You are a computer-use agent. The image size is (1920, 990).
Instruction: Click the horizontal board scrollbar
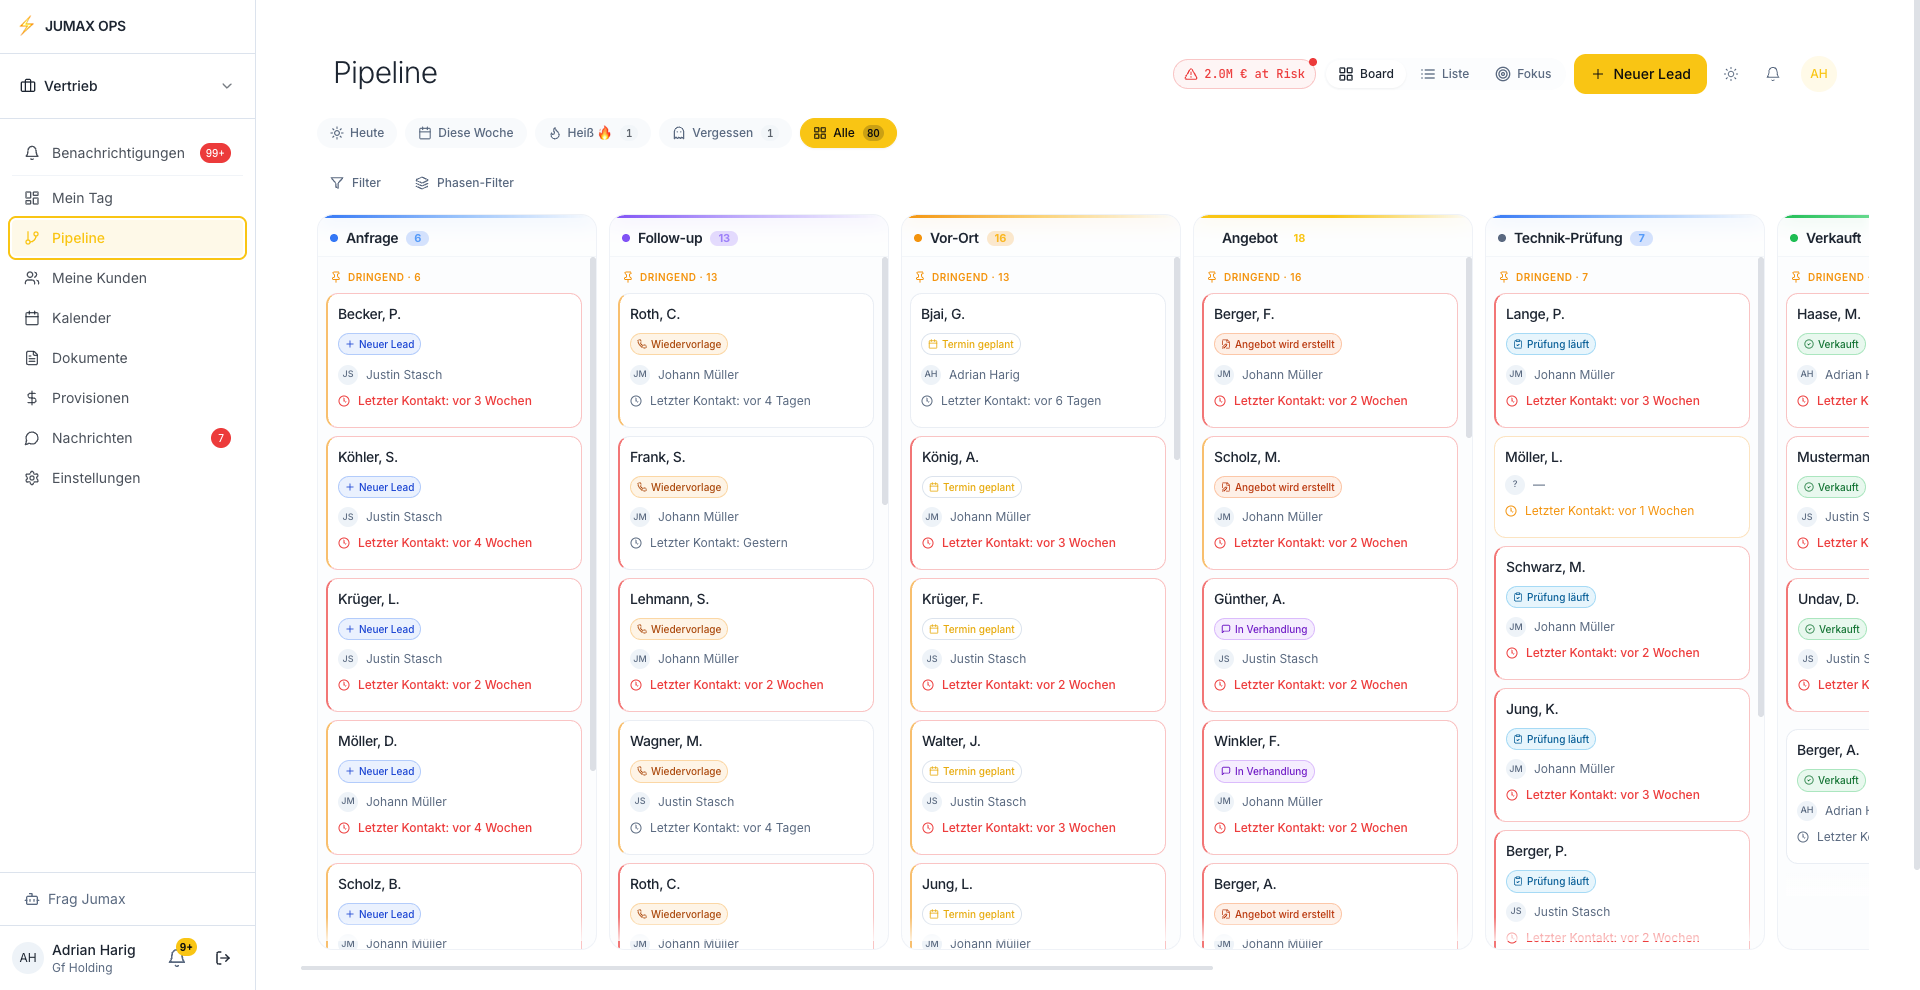tap(757, 968)
